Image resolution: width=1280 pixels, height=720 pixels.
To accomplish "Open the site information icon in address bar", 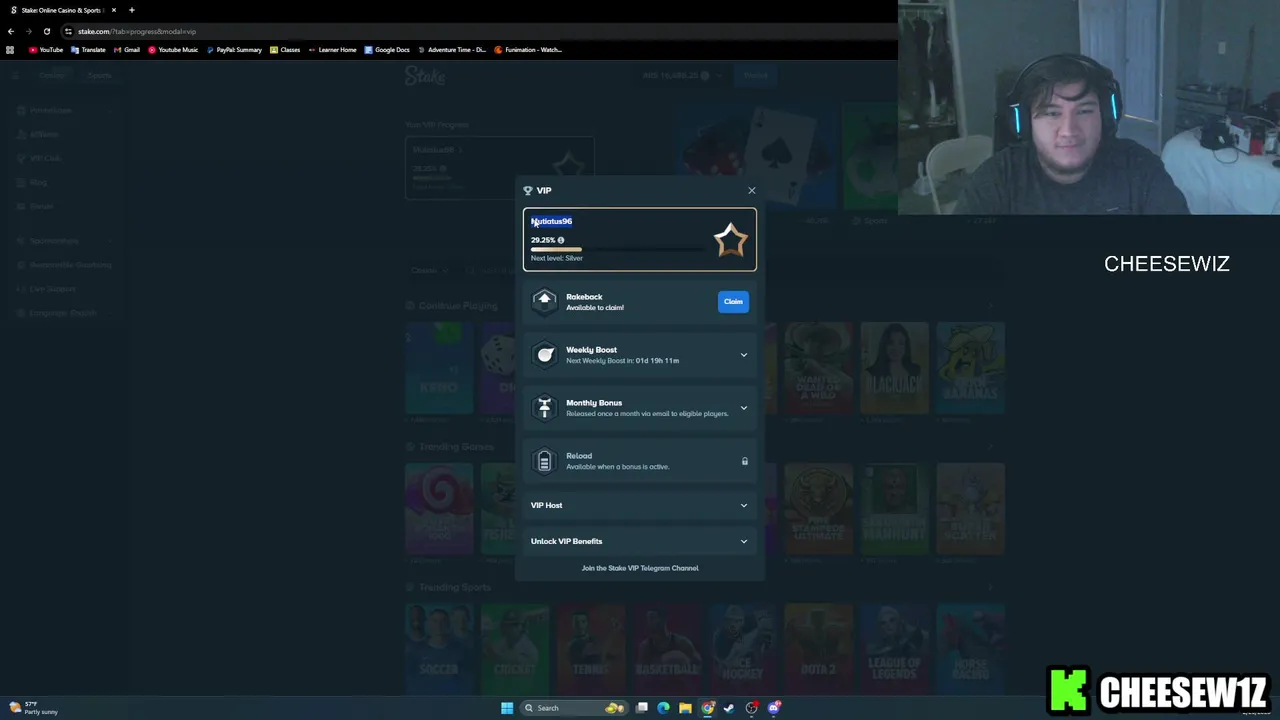I will tap(68, 31).
